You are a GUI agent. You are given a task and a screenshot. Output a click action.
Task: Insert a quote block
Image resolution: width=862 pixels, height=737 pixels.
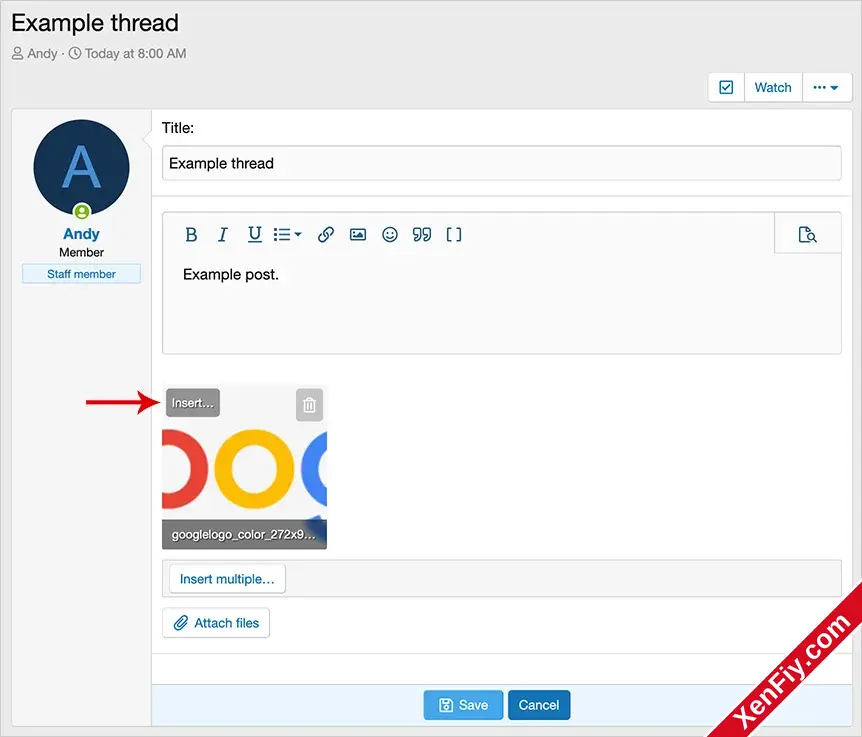[x=422, y=235]
